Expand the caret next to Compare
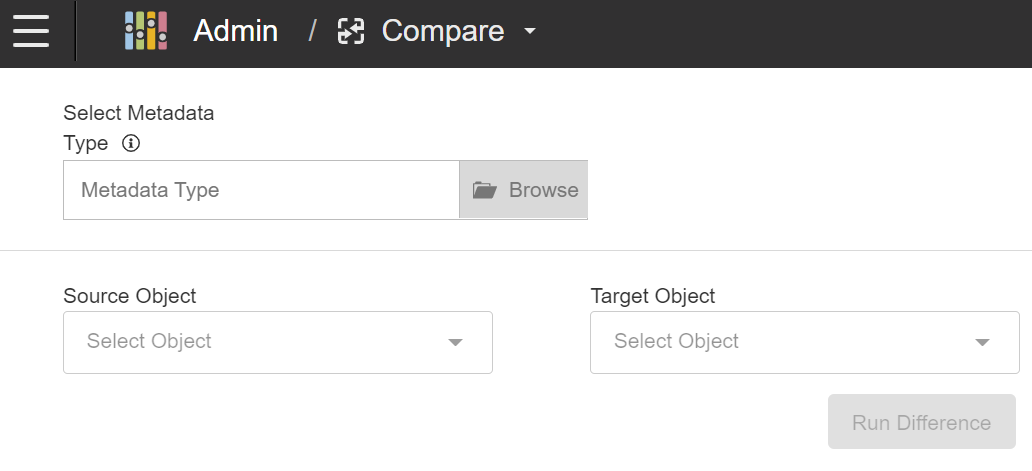 coord(530,31)
